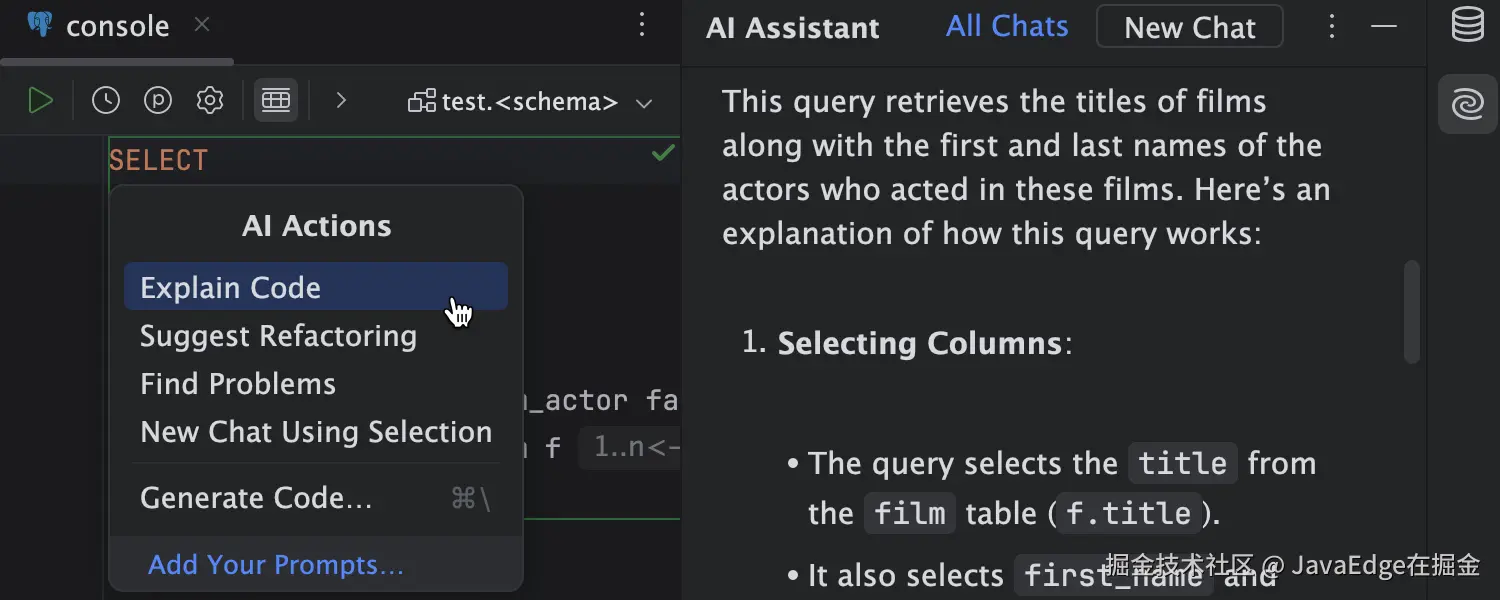Open the test.<schema> selector dropdown

click(x=530, y=102)
